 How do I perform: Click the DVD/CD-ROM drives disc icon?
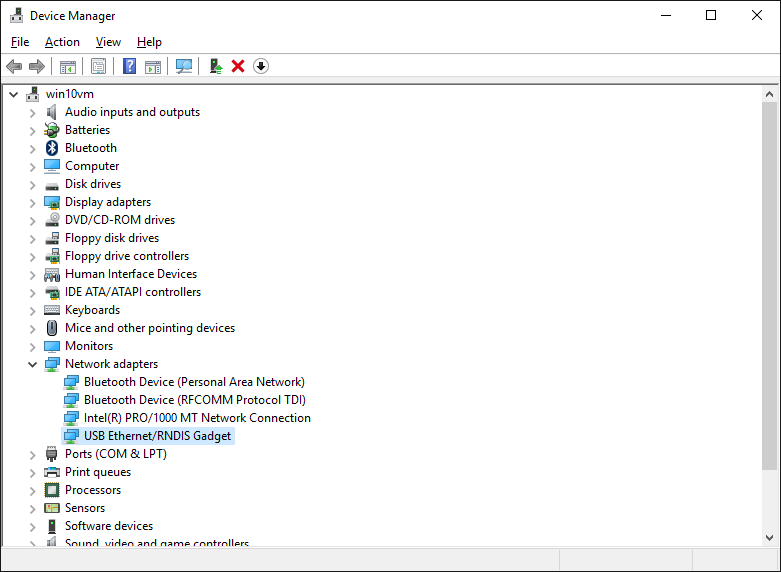[52, 220]
